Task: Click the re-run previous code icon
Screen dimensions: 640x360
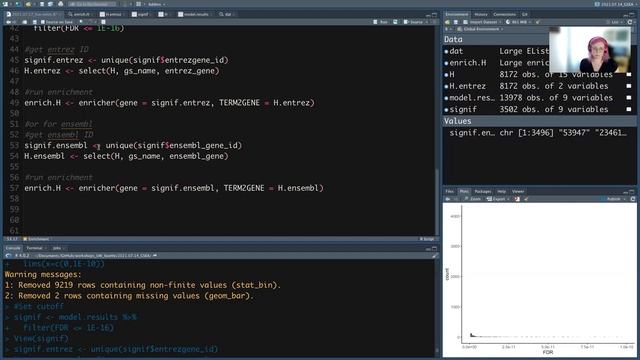Action: [x=395, y=22]
